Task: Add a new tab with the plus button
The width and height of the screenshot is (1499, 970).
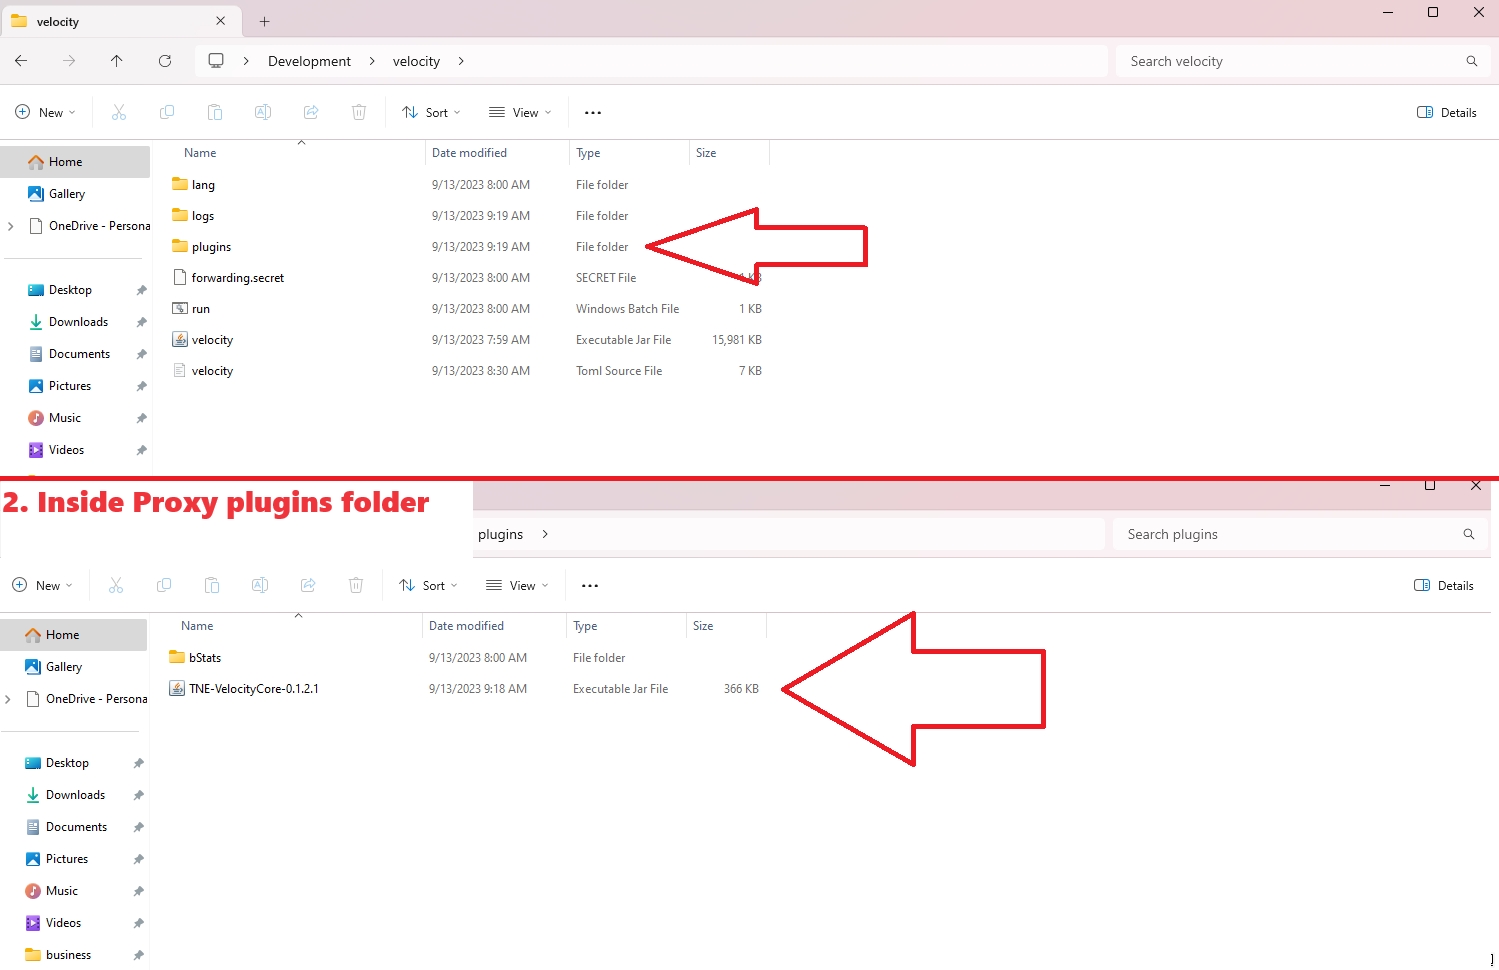Action: point(265,21)
